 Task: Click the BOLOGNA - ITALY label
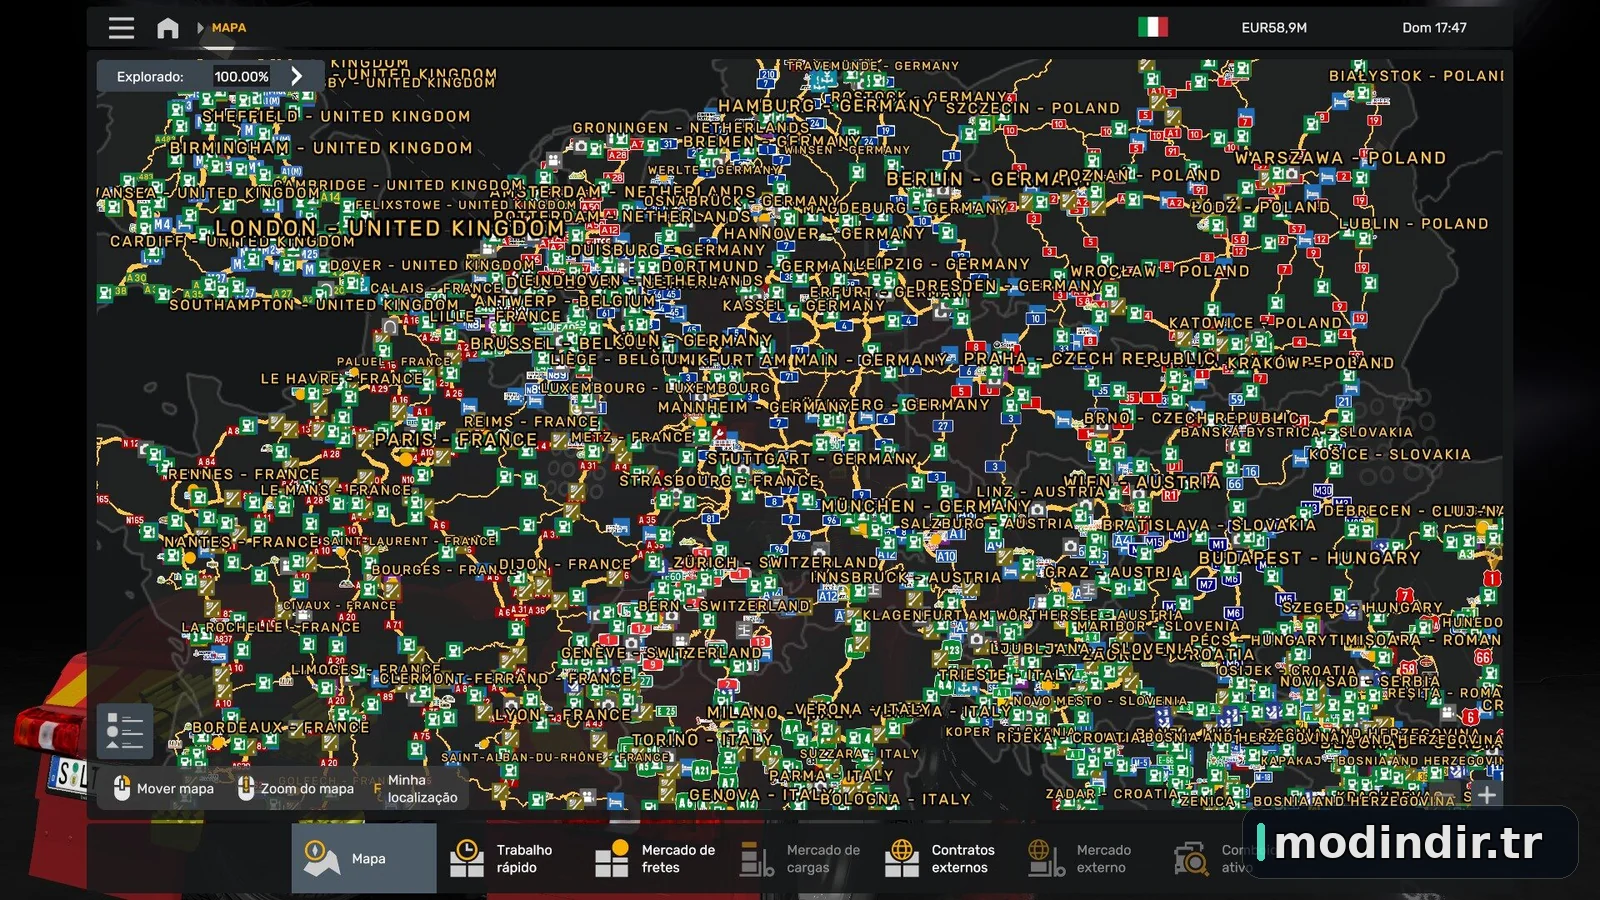click(x=895, y=799)
